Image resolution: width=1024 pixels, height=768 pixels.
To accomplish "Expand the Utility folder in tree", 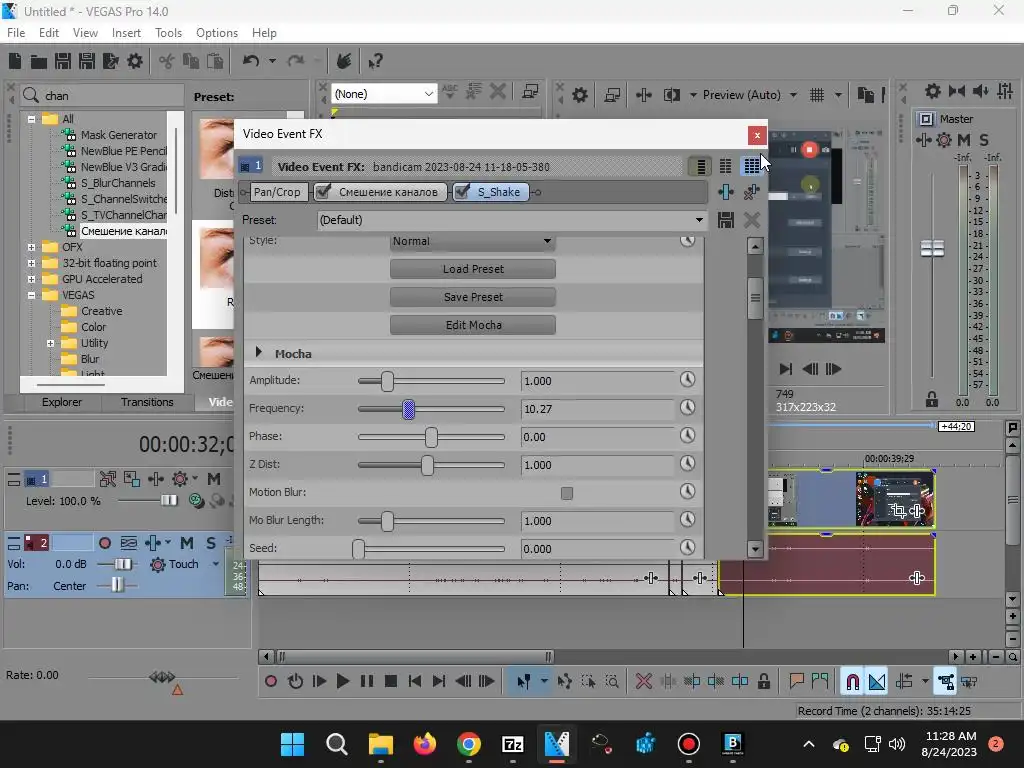I will [50, 343].
